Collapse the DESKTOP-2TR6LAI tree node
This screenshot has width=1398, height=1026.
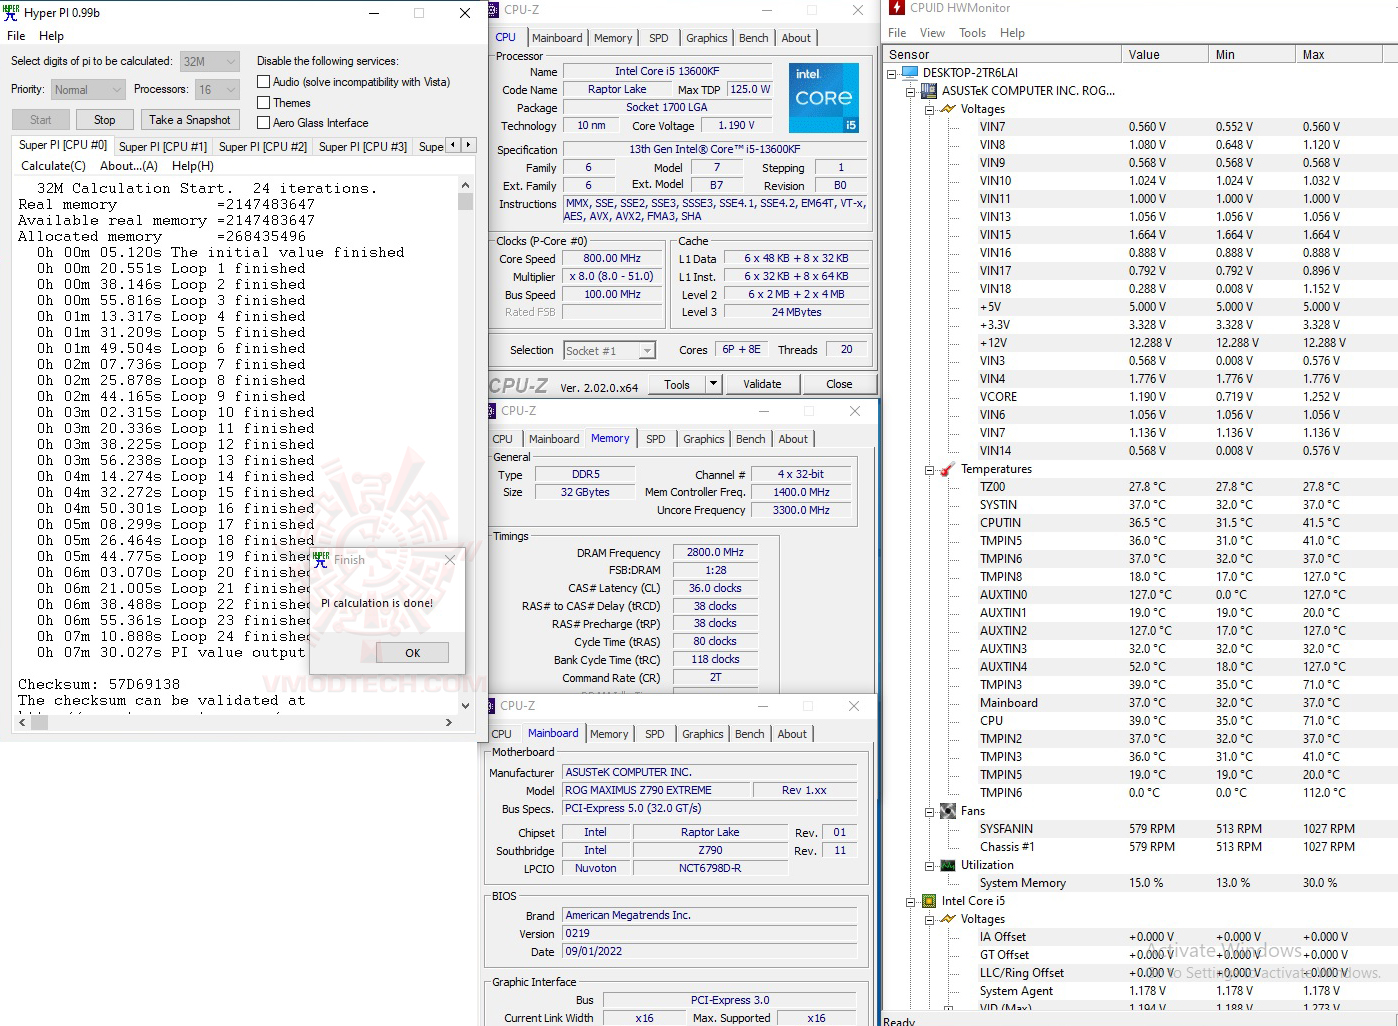pos(892,73)
